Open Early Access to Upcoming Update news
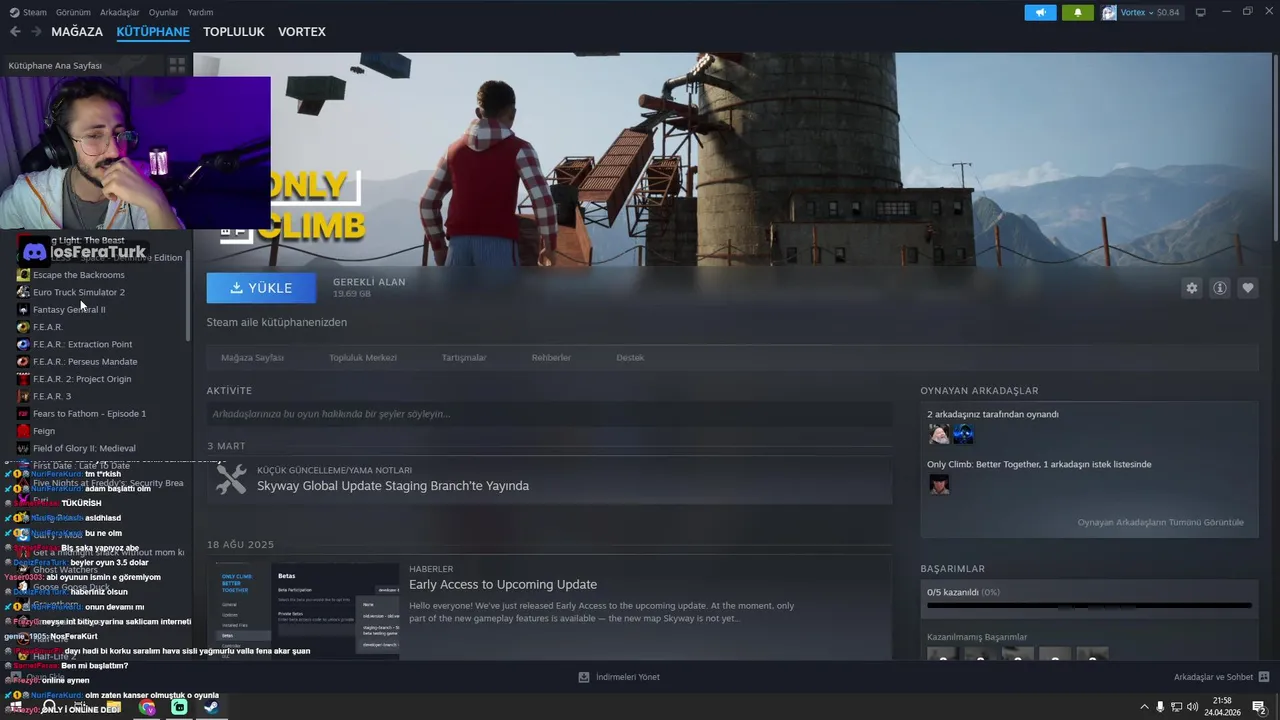Viewport: 1280px width, 720px height. (x=503, y=584)
